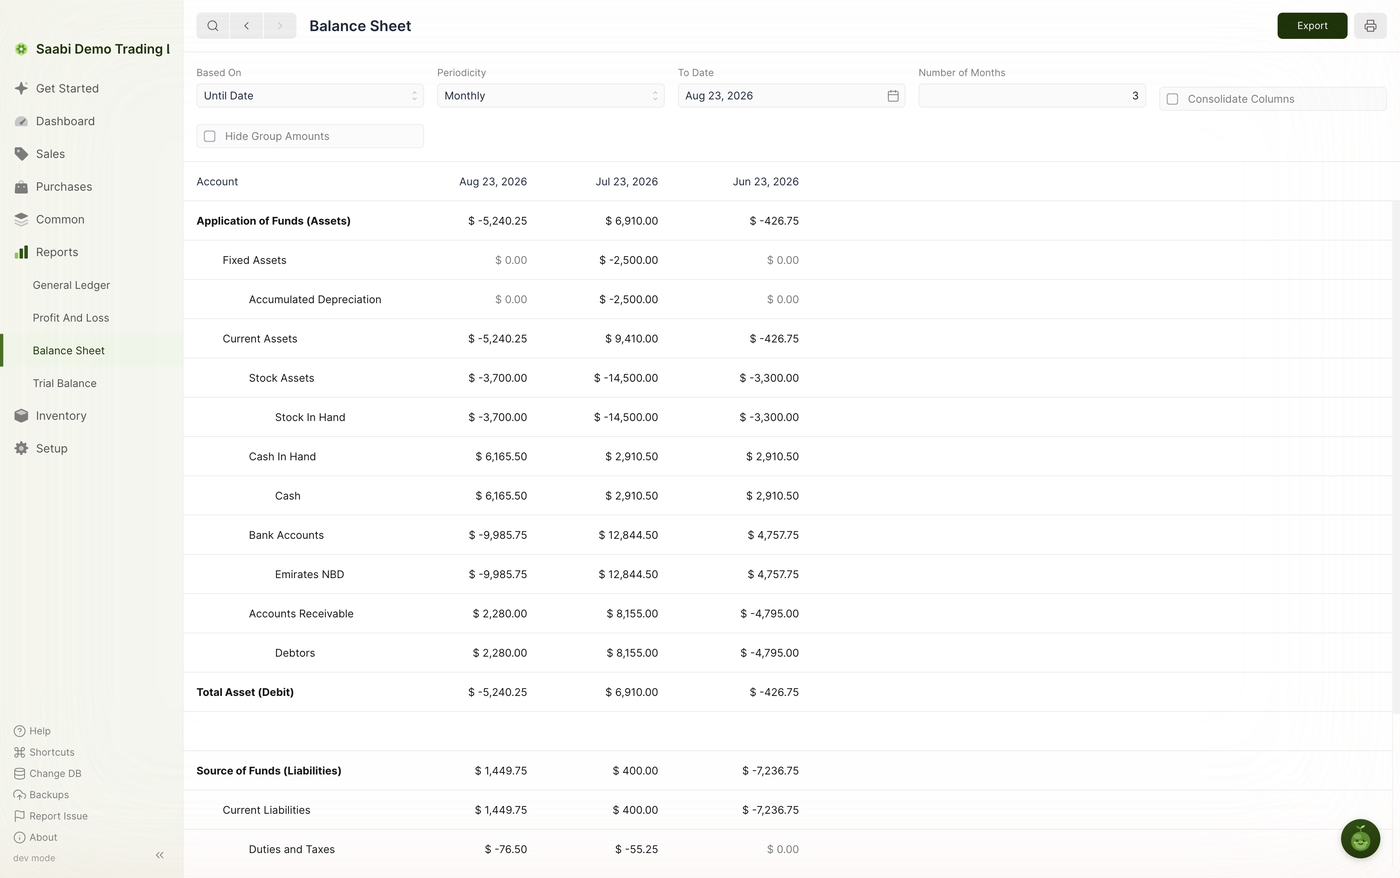Click the Saabi Demo Trading logo icon

21,49
